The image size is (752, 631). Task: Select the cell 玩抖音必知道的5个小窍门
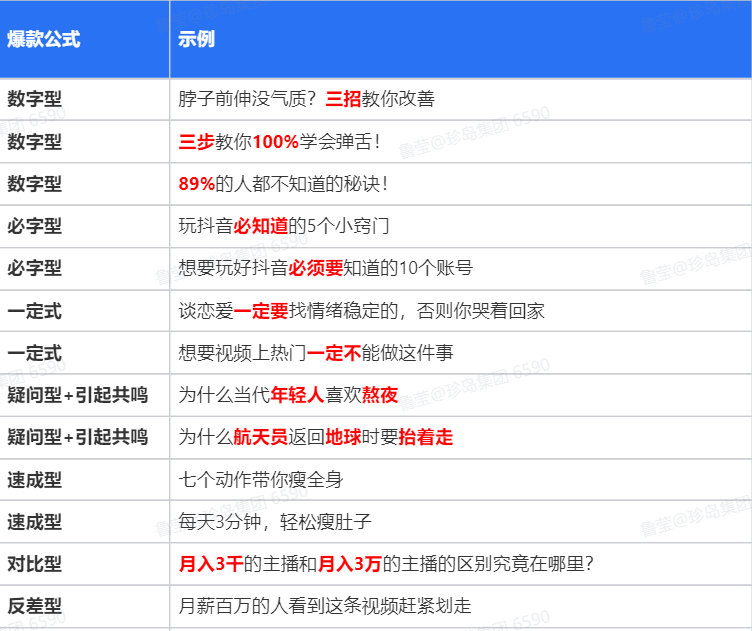coord(283,226)
